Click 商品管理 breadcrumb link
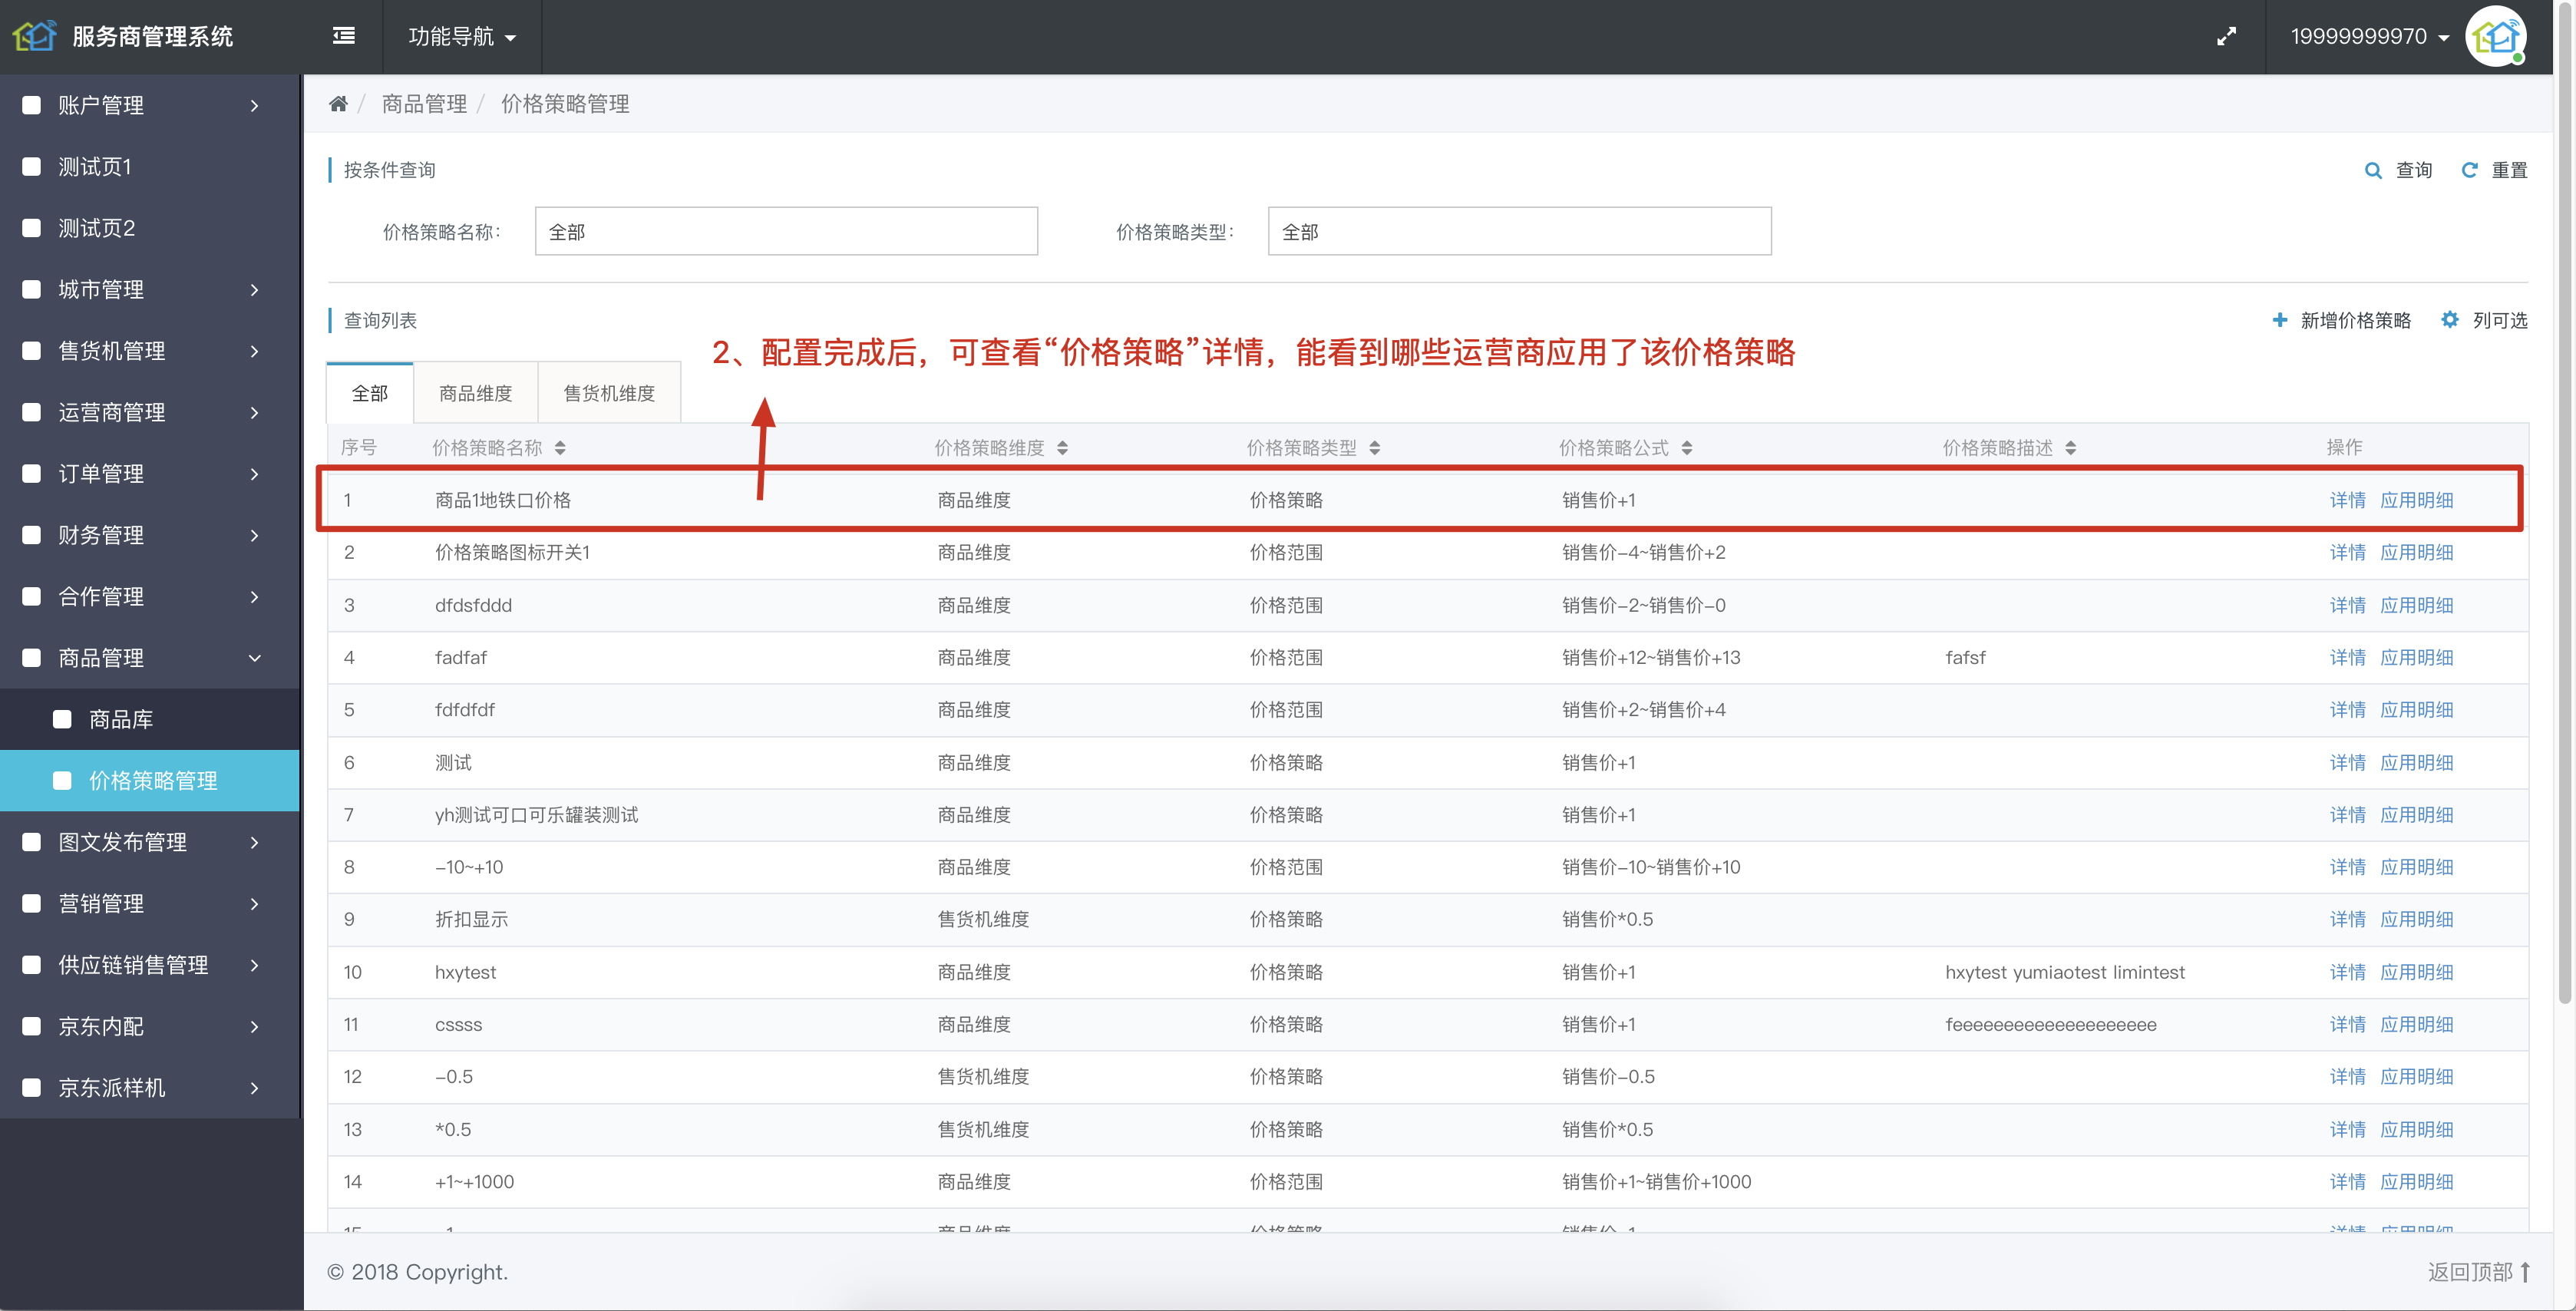This screenshot has width=2576, height=1311. pos(424,104)
